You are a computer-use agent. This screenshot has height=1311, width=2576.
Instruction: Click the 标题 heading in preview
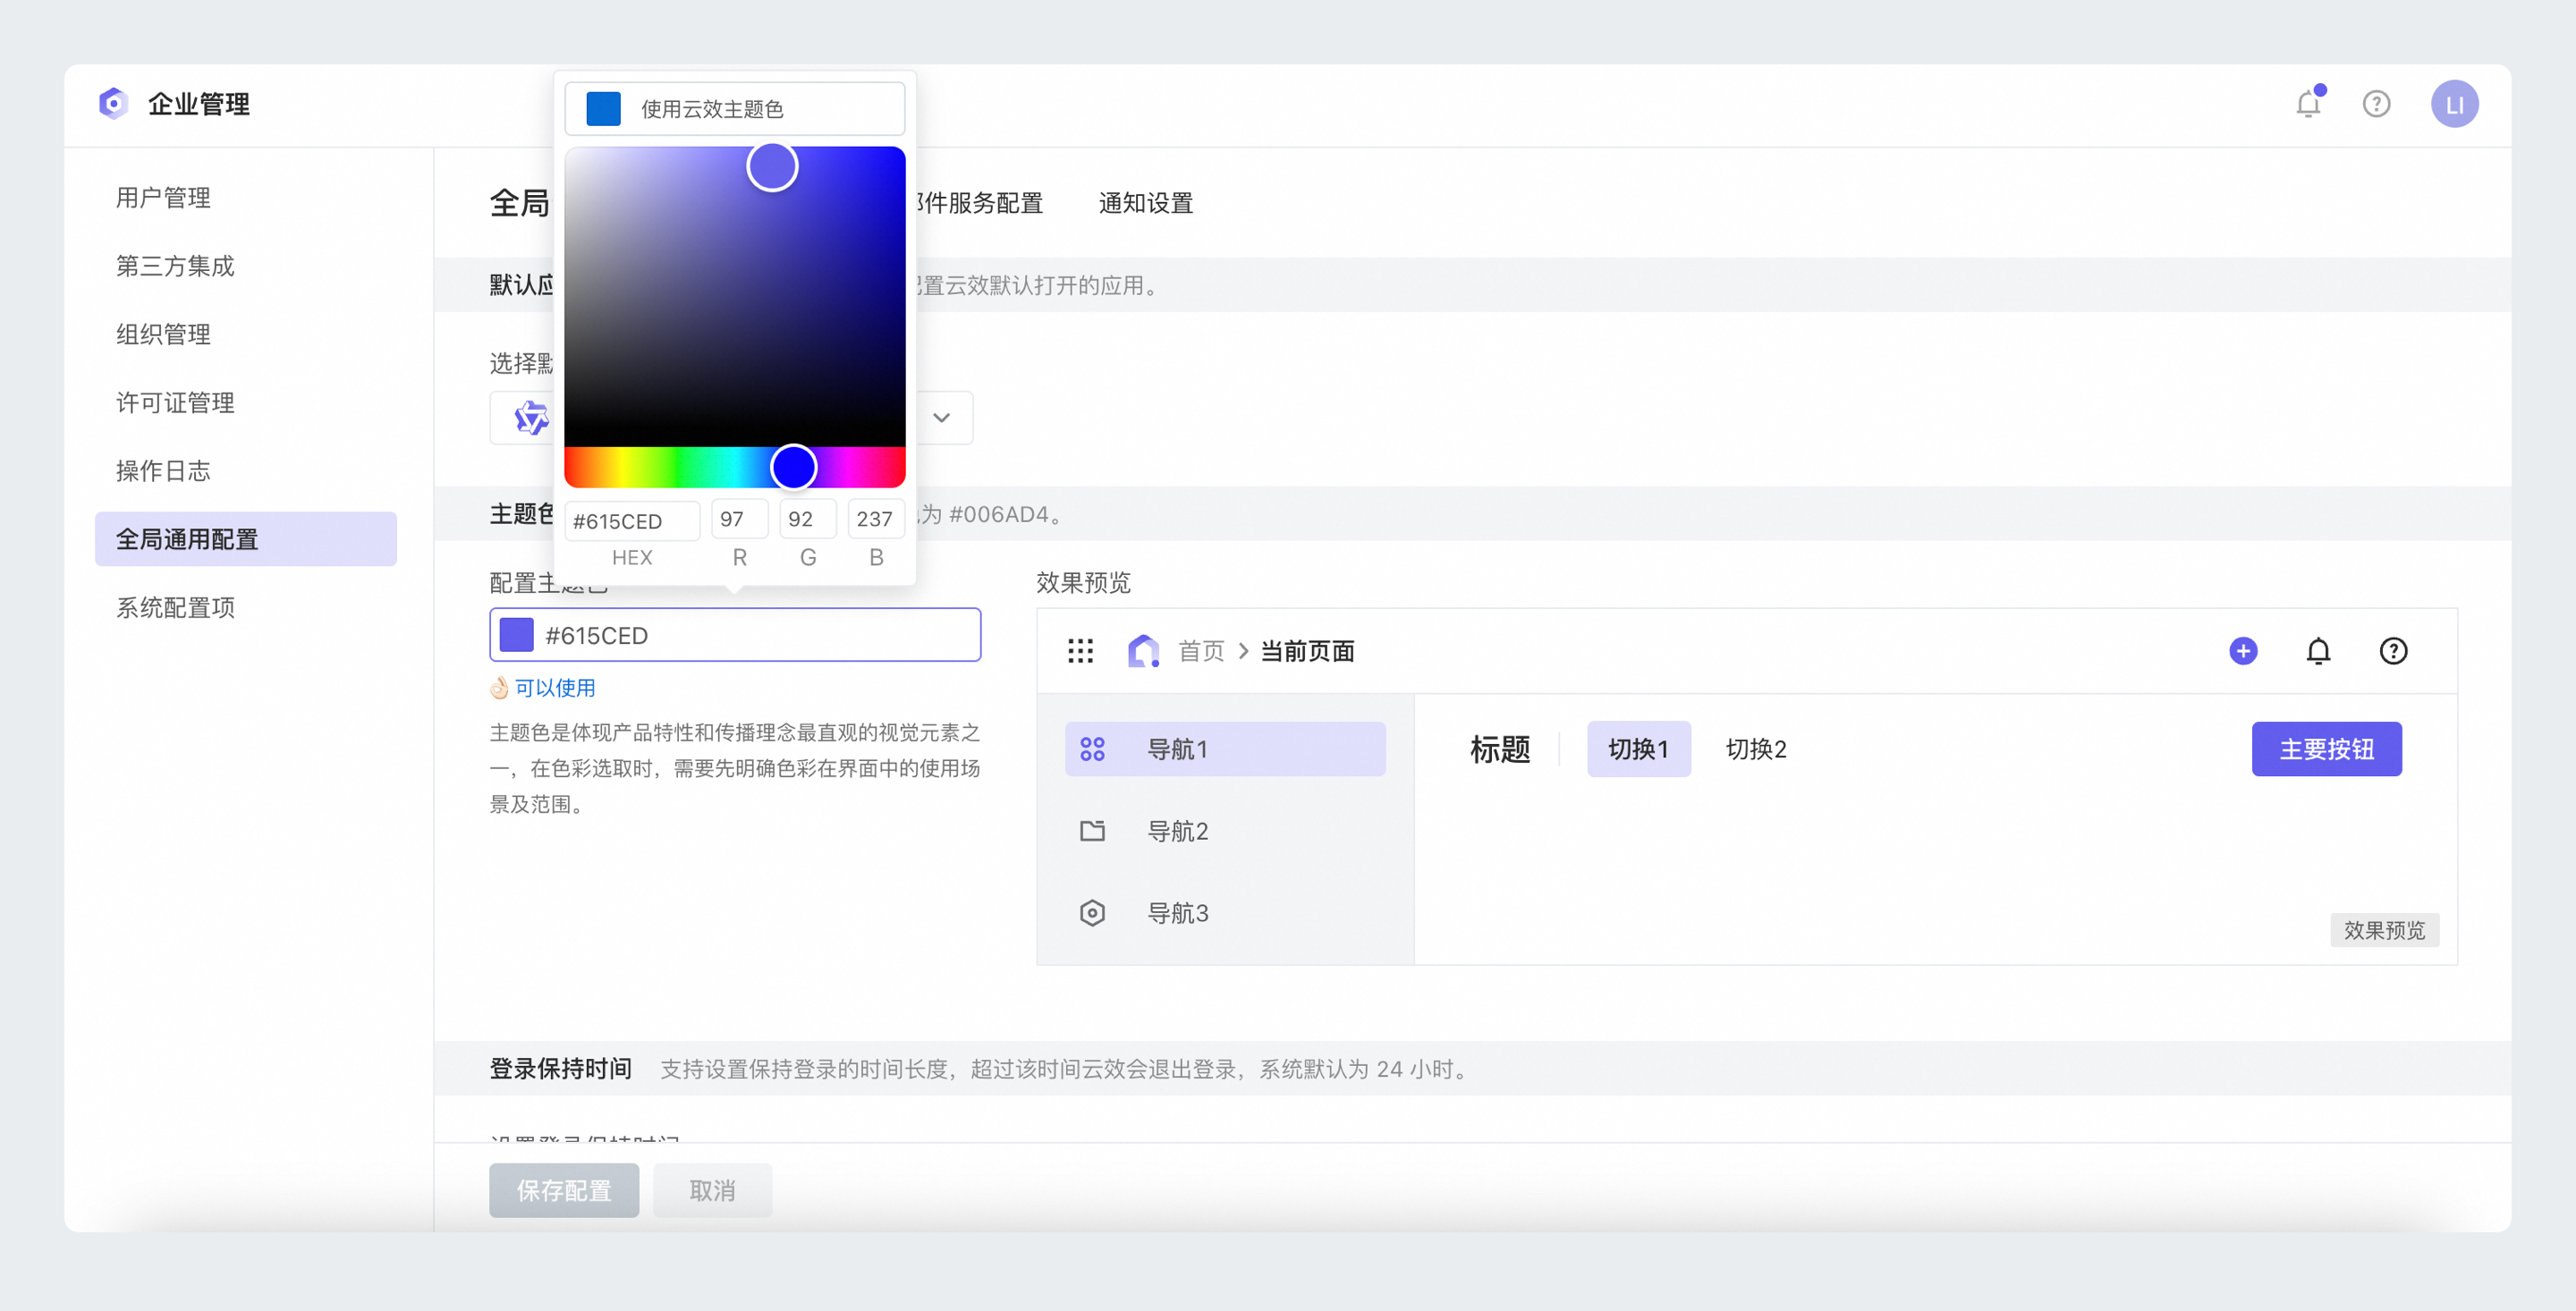click(x=1500, y=749)
